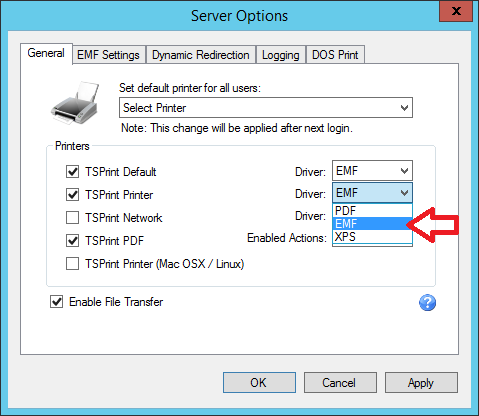This screenshot has width=479, height=416.
Task: Toggle the Enable File Transfer checkbox
Action: coord(57,302)
